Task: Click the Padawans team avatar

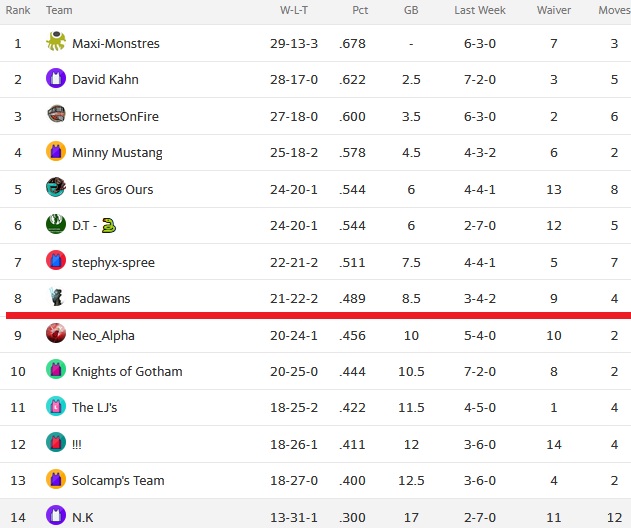Action: (56, 297)
